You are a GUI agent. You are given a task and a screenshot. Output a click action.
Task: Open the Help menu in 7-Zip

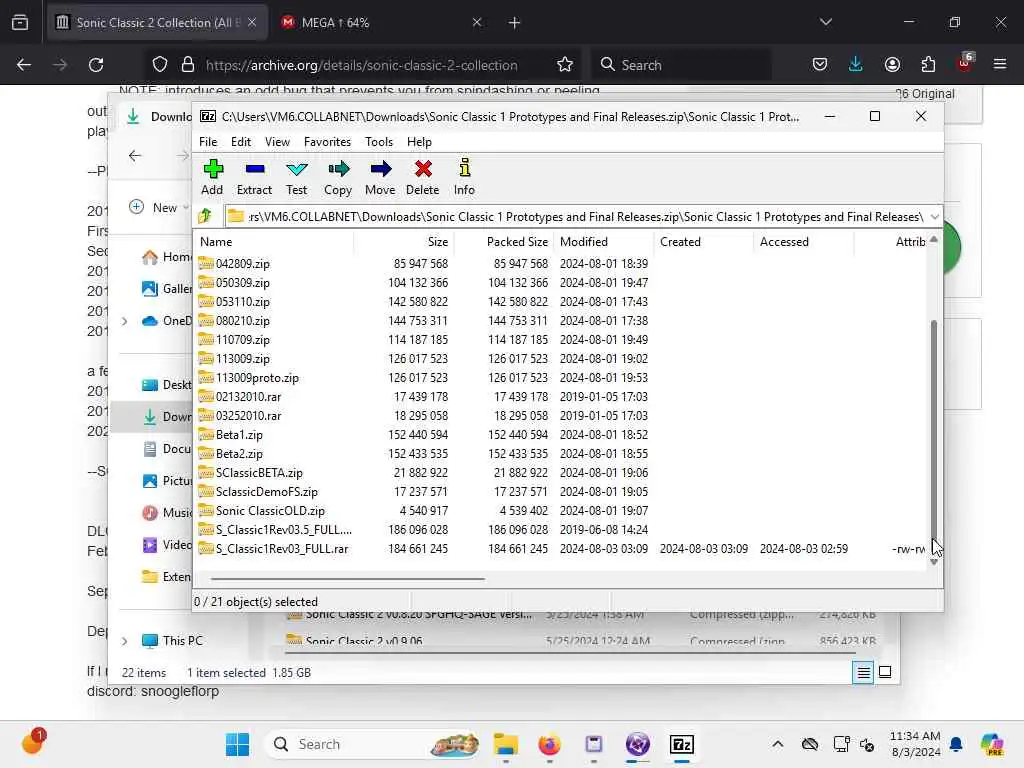point(419,142)
